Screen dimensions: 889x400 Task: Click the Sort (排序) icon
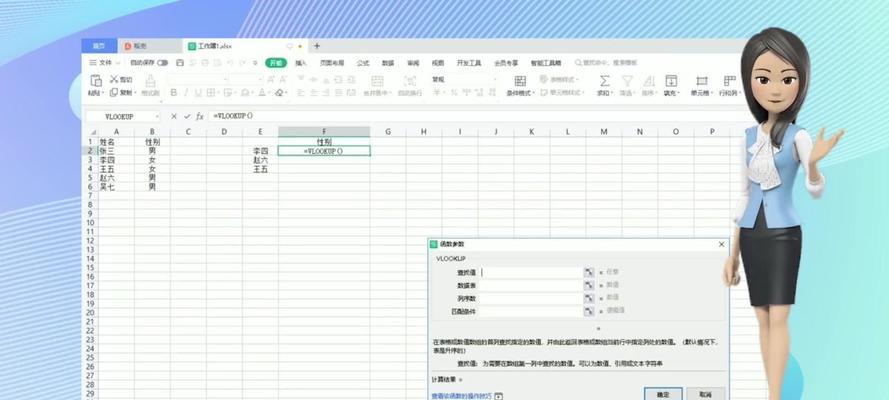point(649,80)
